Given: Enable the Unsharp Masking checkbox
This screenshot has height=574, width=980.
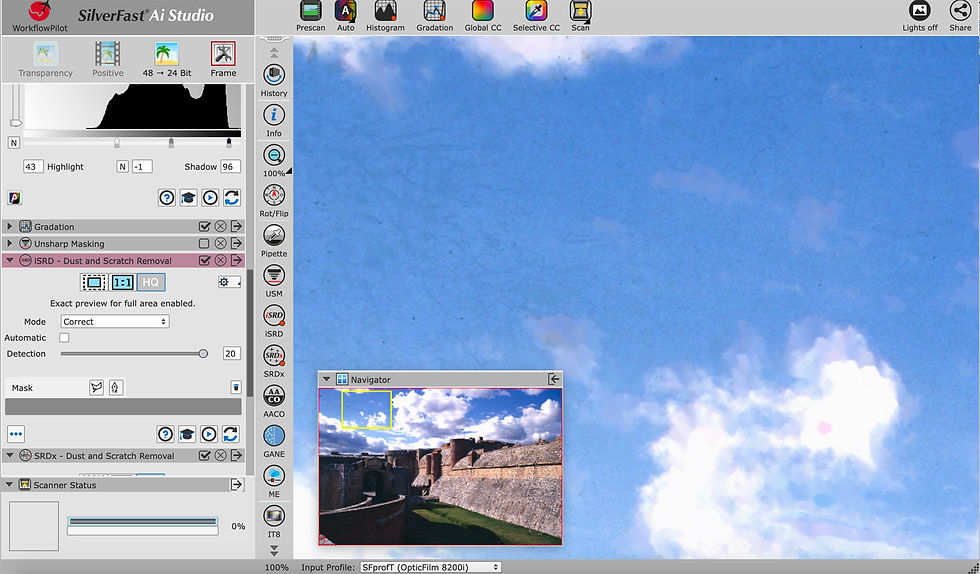Looking at the screenshot, I should click(x=204, y=243).
